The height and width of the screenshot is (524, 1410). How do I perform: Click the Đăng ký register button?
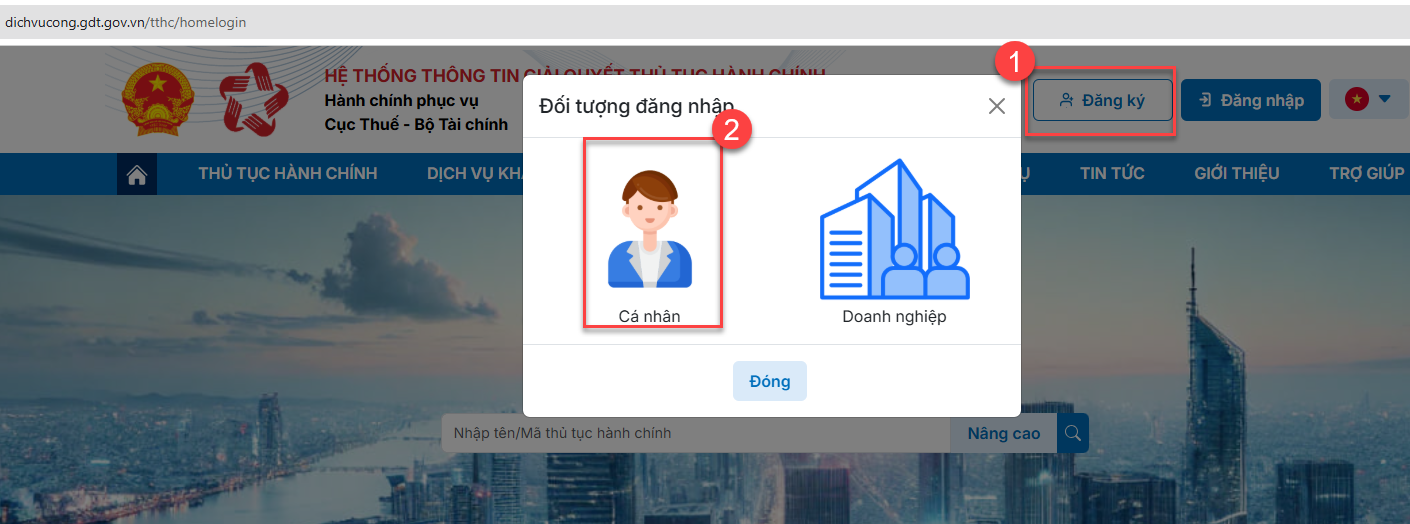1102,100
